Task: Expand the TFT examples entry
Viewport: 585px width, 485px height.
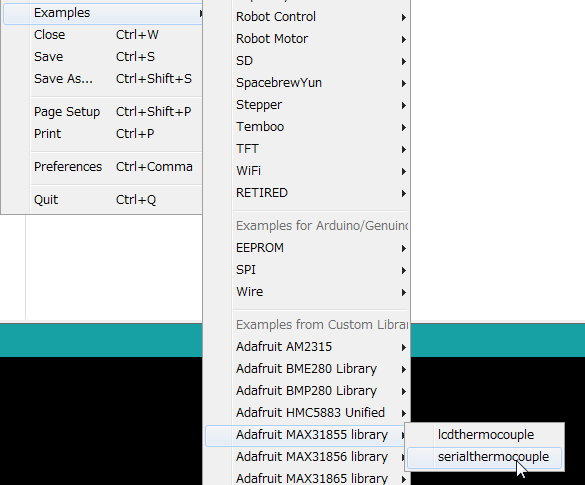Action: click(308, 149)
